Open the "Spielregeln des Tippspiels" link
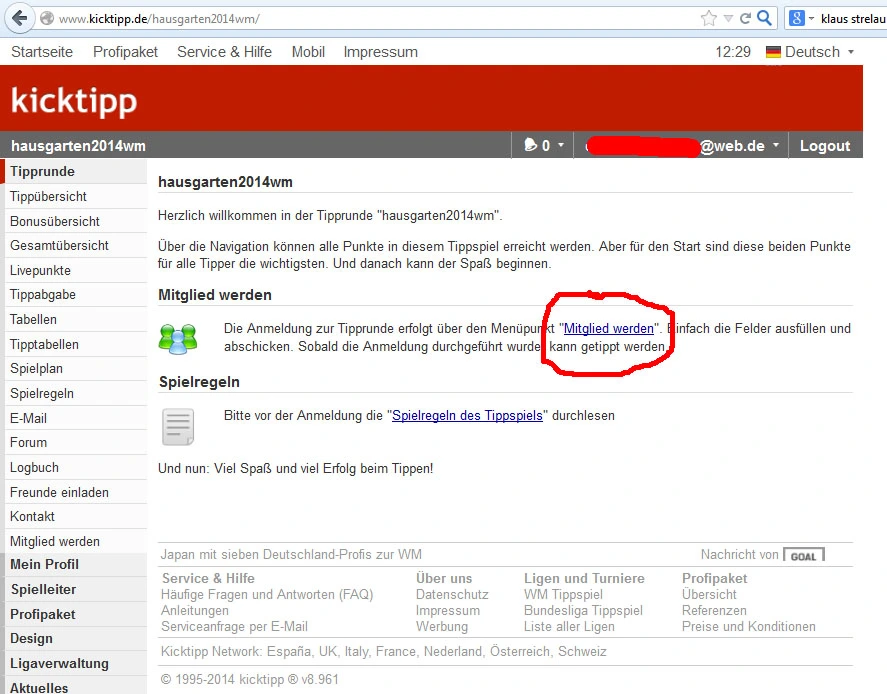The image size is (887, 694). tap(467, 415)
